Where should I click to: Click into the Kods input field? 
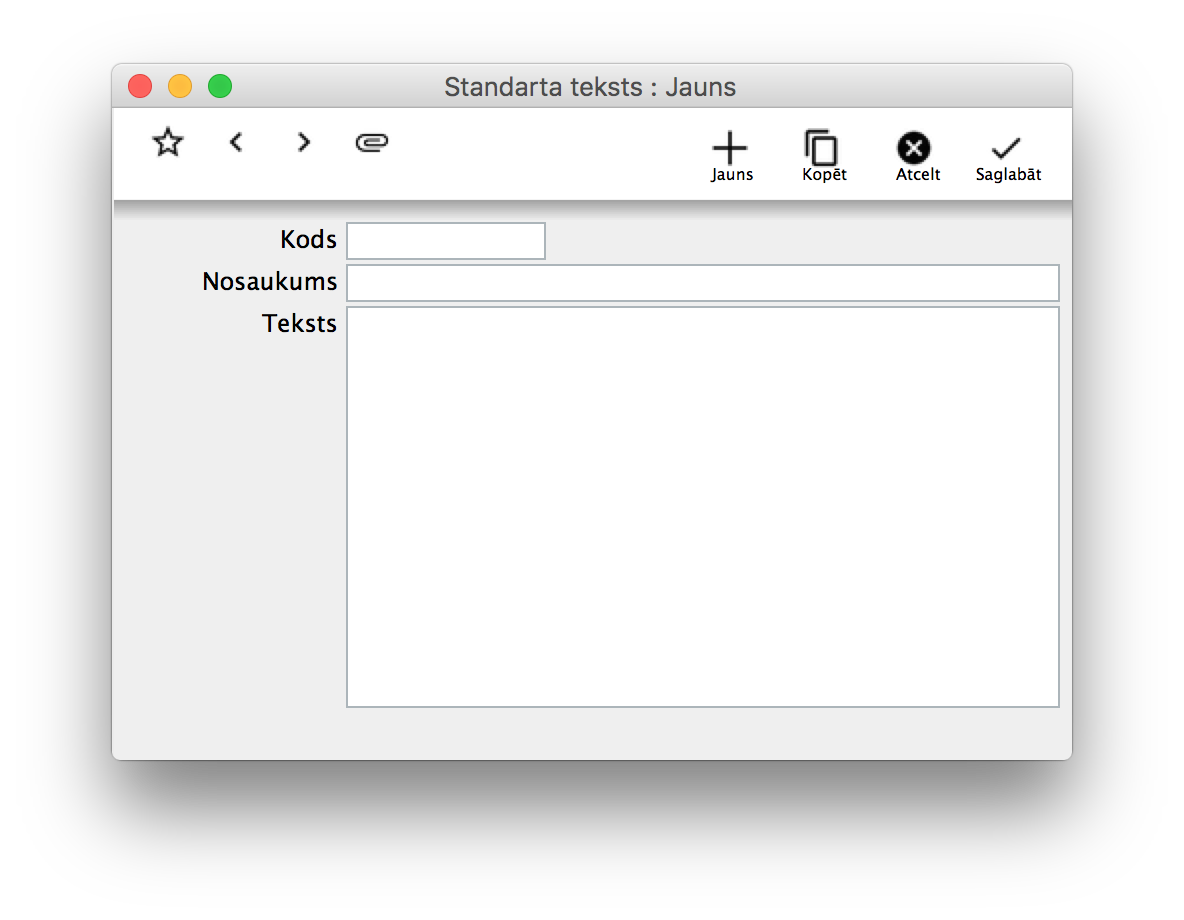(x=446, y=241)
